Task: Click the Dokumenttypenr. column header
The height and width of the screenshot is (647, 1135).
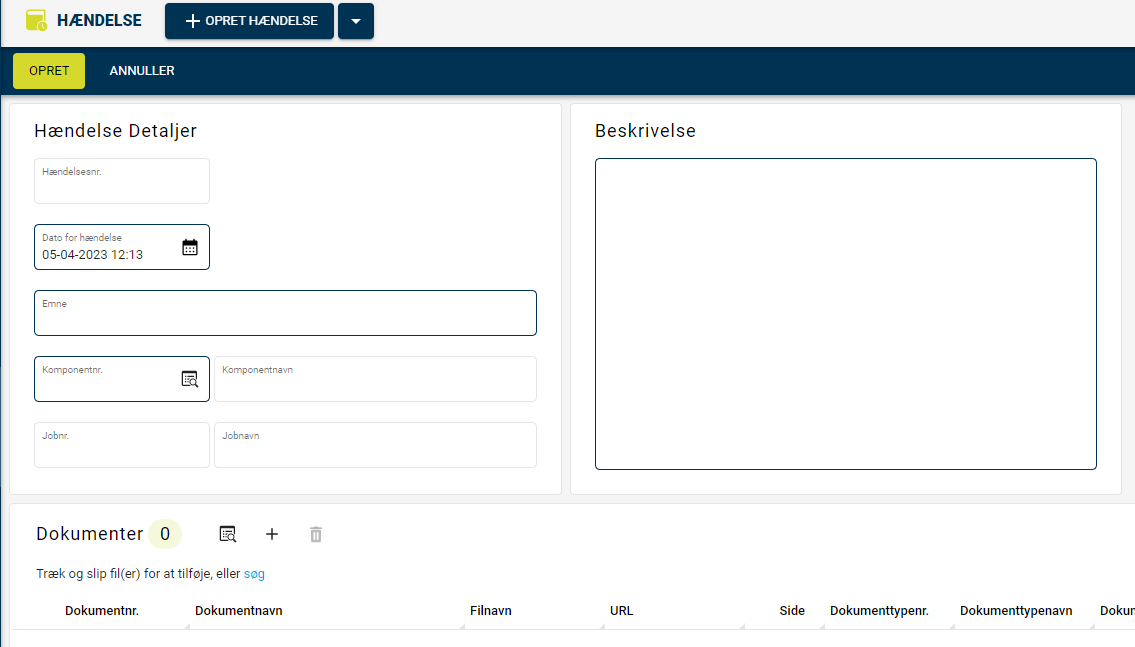Action: (879, 611)
